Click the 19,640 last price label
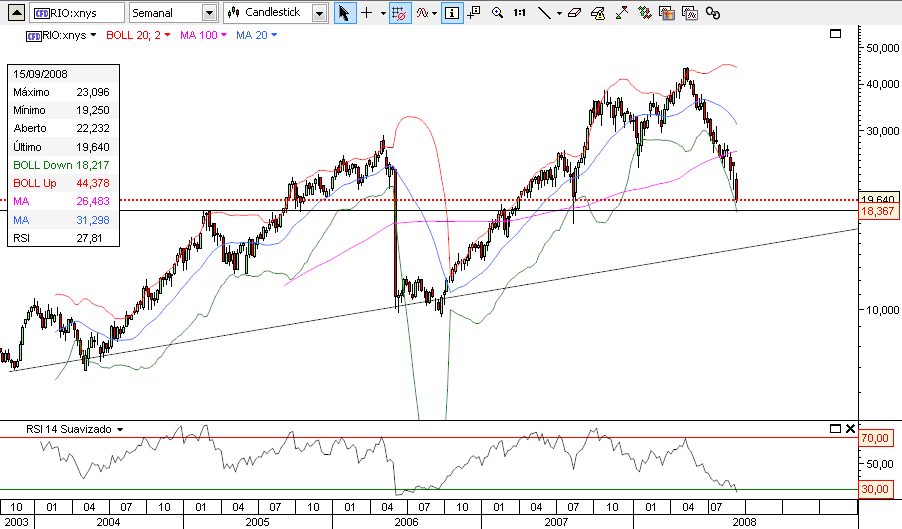 [878, 198]
